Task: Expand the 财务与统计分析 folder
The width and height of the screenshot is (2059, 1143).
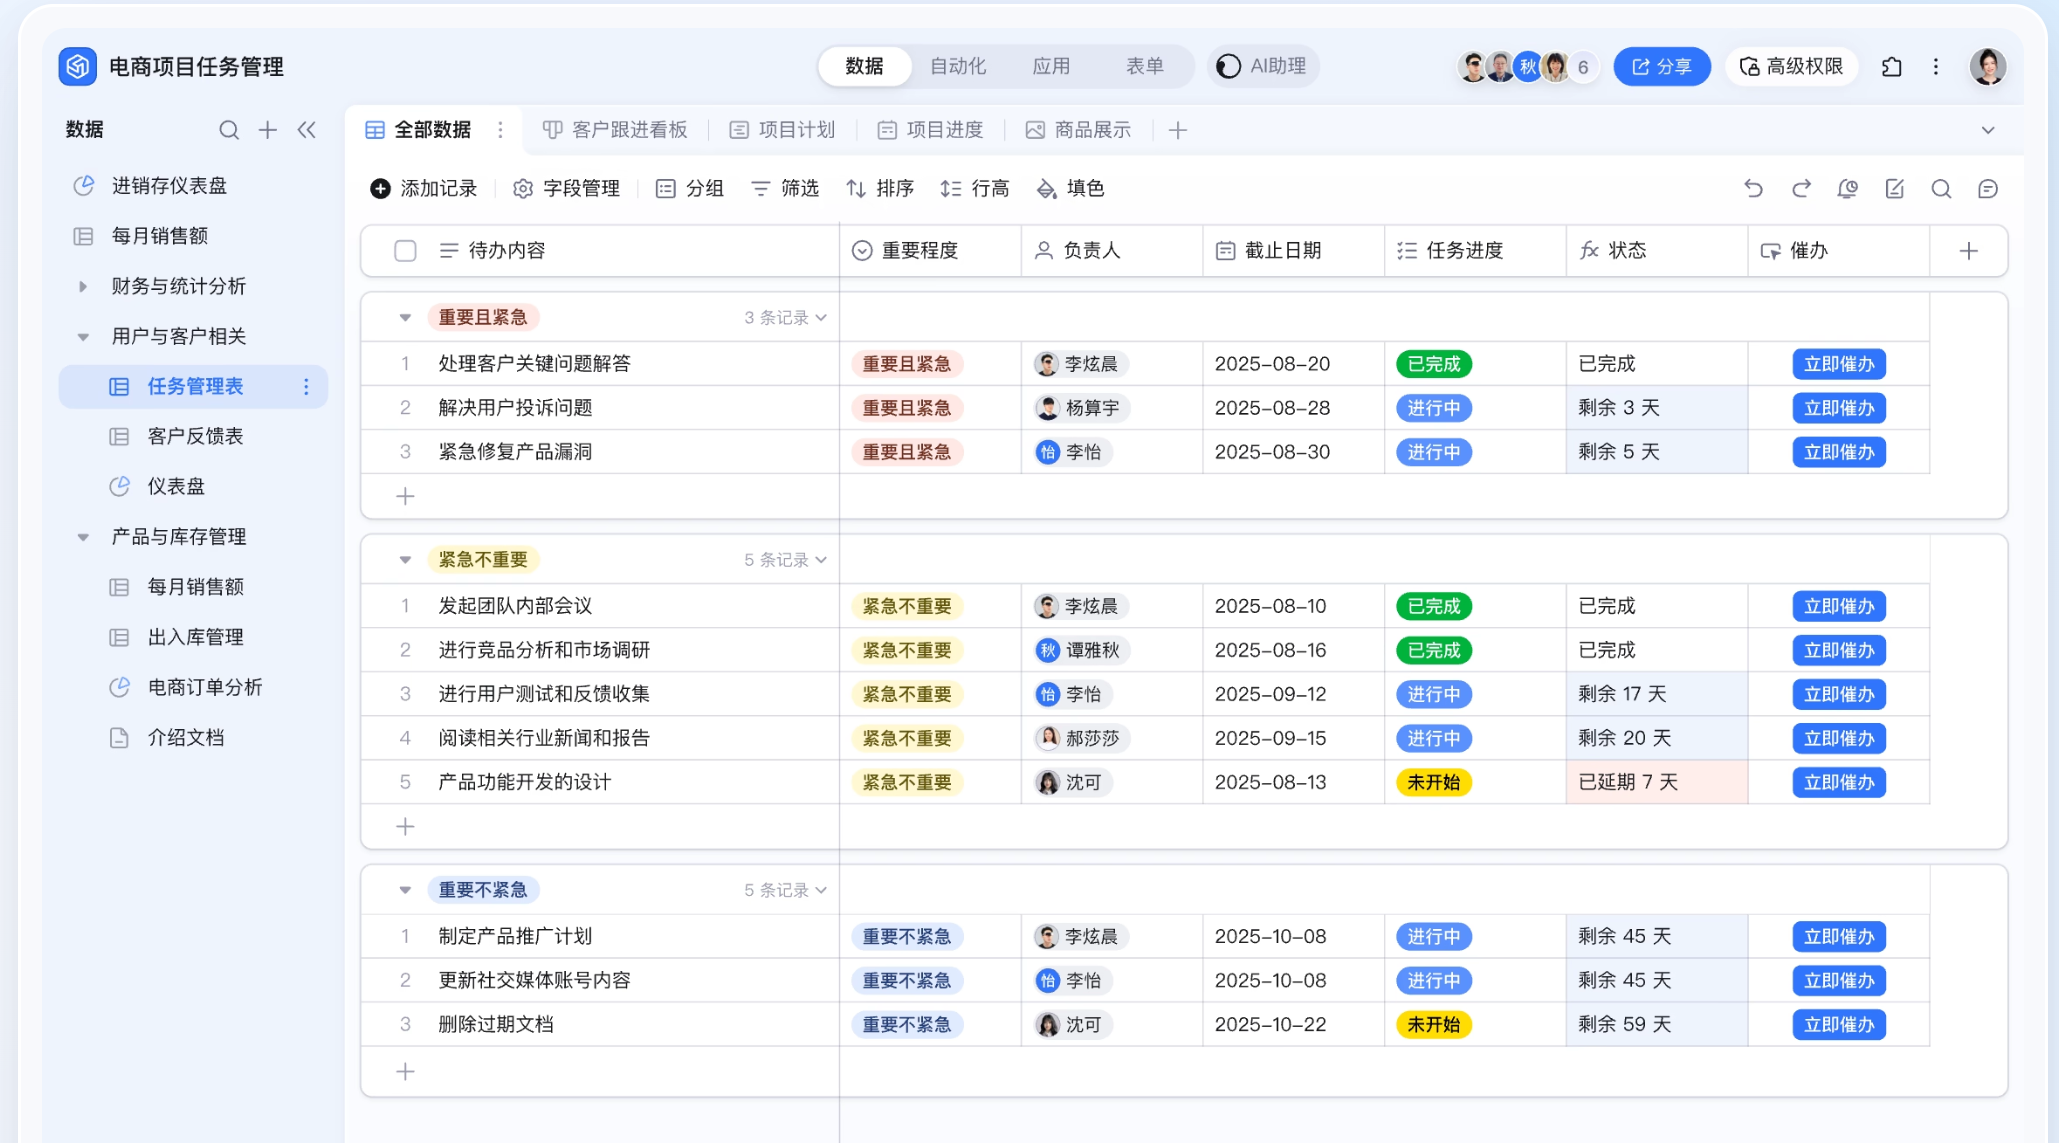Action: [83, 286]
